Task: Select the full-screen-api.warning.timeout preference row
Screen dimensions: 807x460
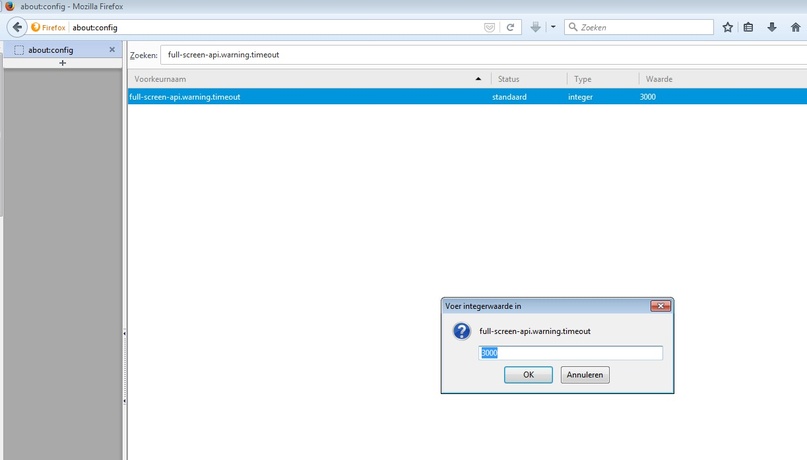Action: (x=467, y=97)
